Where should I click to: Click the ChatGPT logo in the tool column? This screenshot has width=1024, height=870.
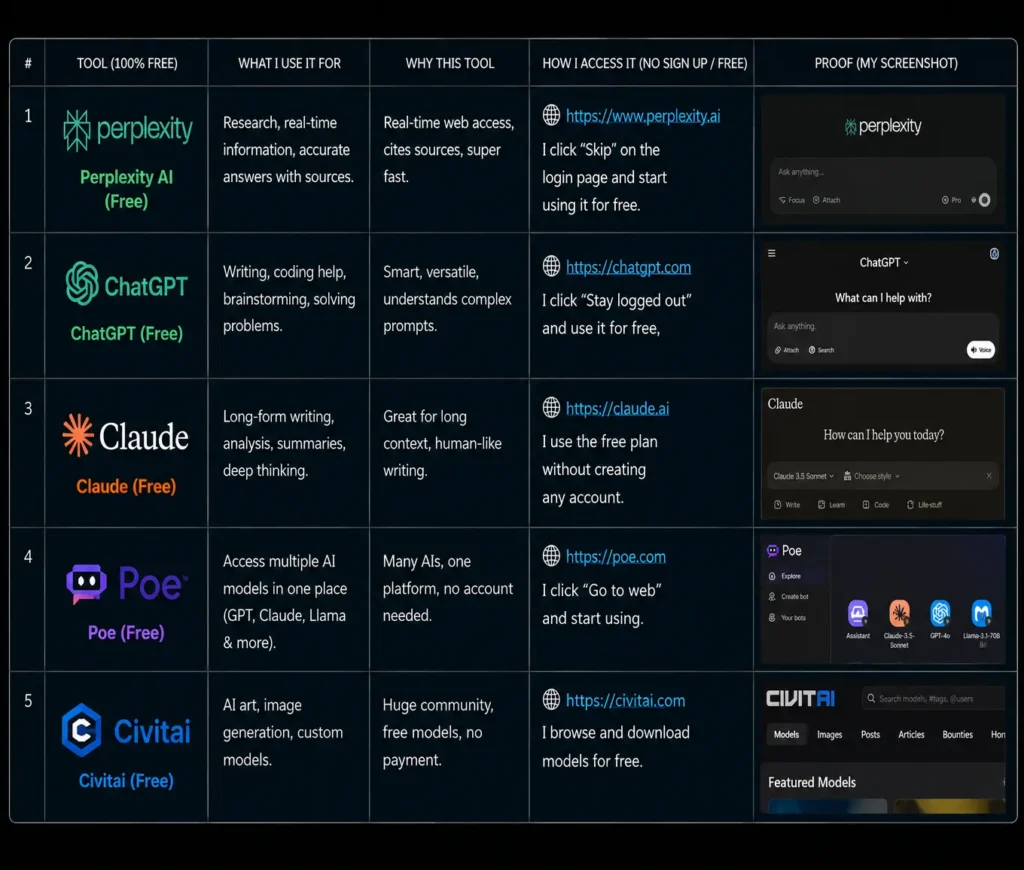click(x=127, y=284)
